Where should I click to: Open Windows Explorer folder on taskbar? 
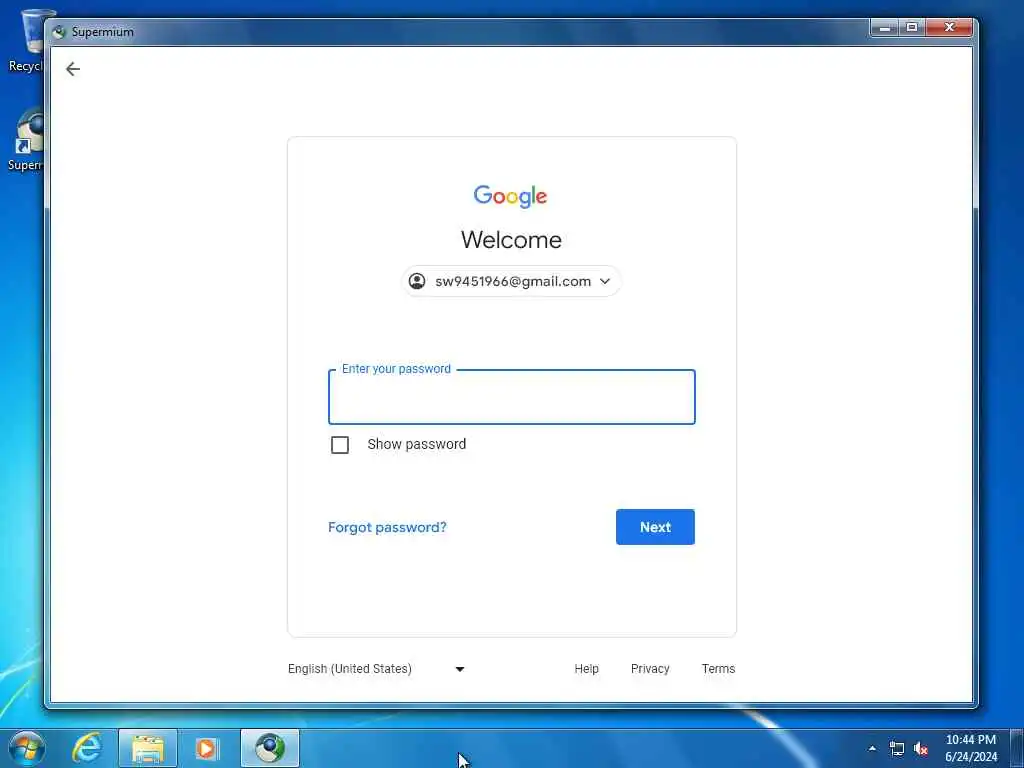coord(148,748)
